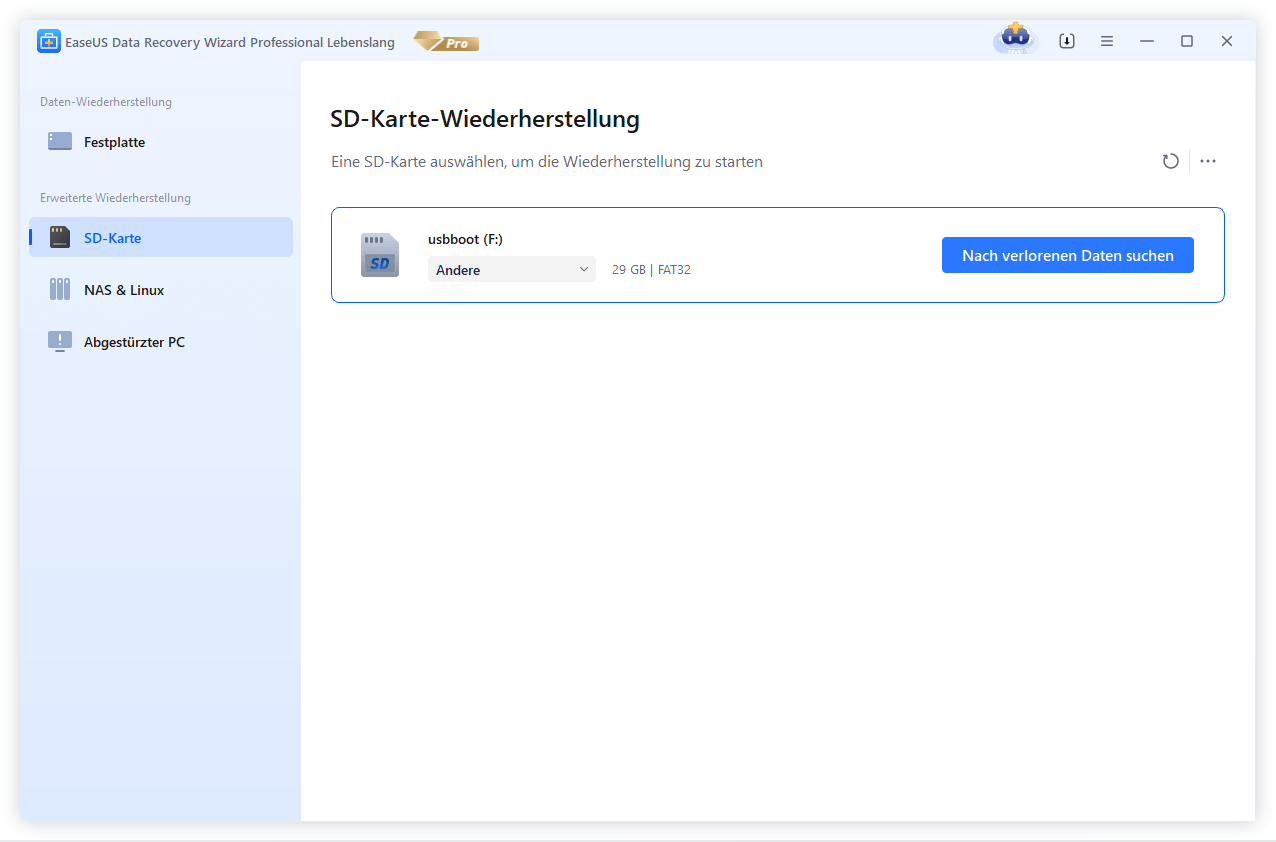Open NAS & Linux recovery

160,290
